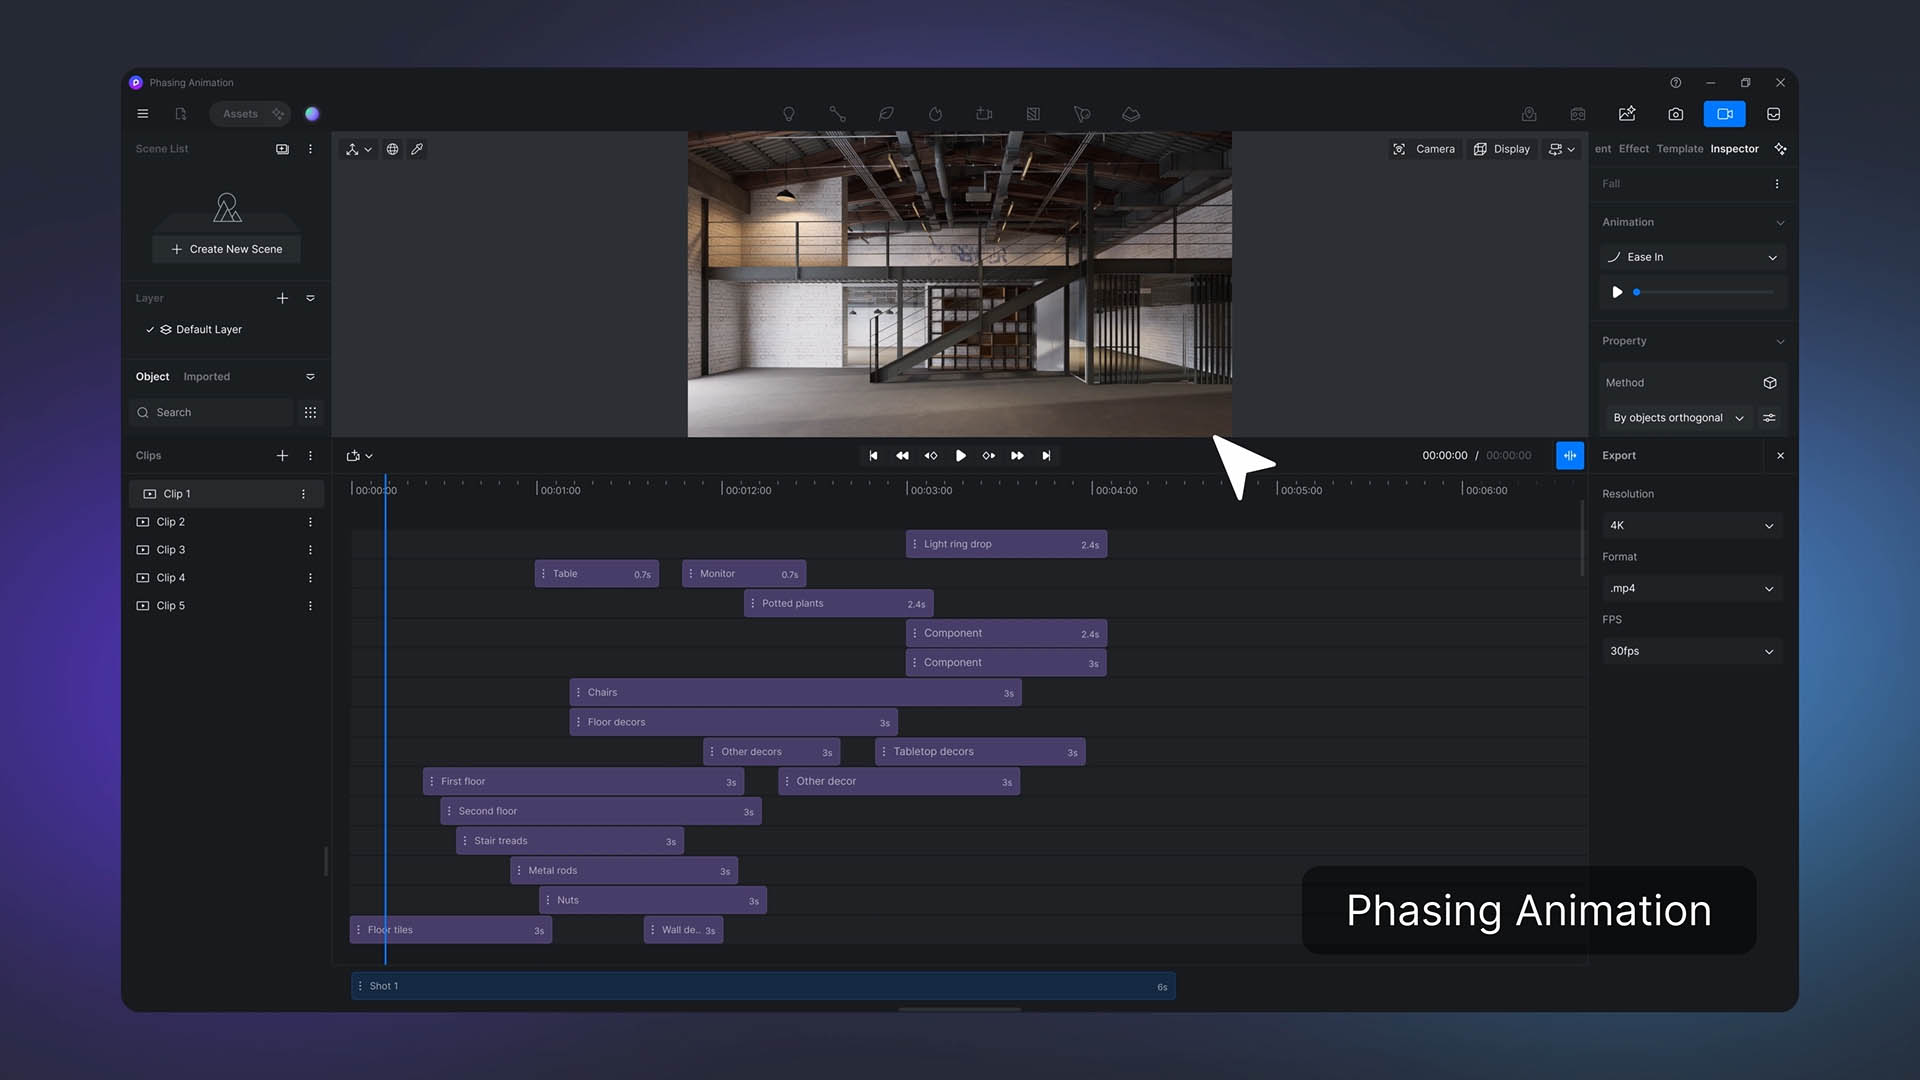1920x1080 pixels.
Task: Click the grid view icon beside Search
Action: tap(310, 413)
